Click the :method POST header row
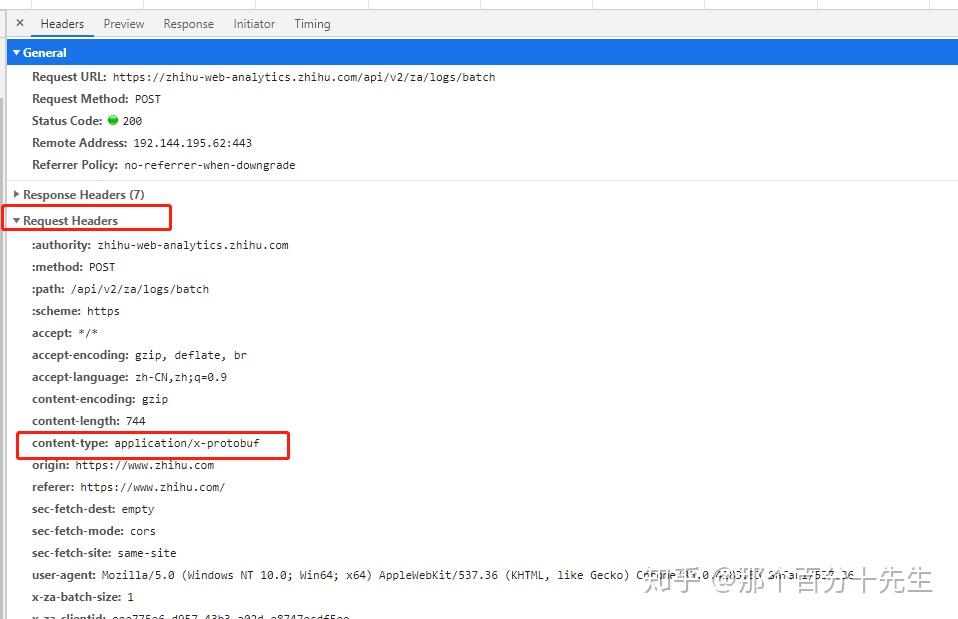Screen dimensions: 958x619 [73, 267]
